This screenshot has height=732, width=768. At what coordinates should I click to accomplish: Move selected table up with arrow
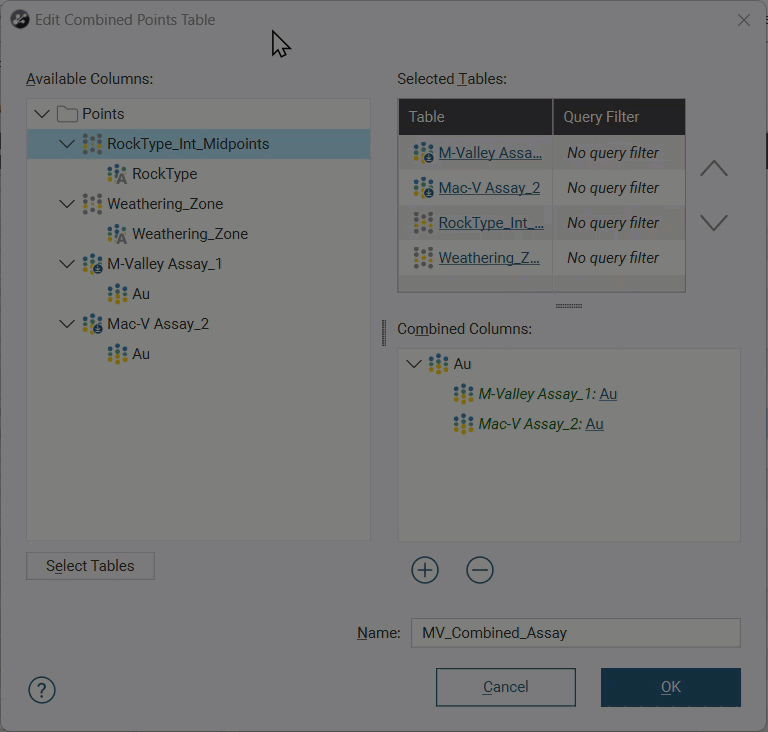pos(713,169)
